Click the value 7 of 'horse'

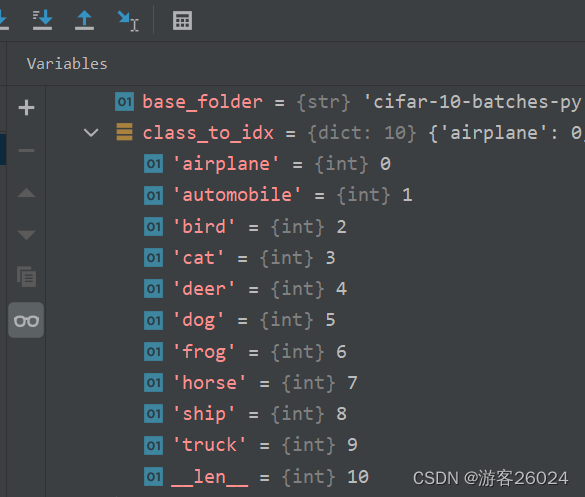tap(352, 383)
